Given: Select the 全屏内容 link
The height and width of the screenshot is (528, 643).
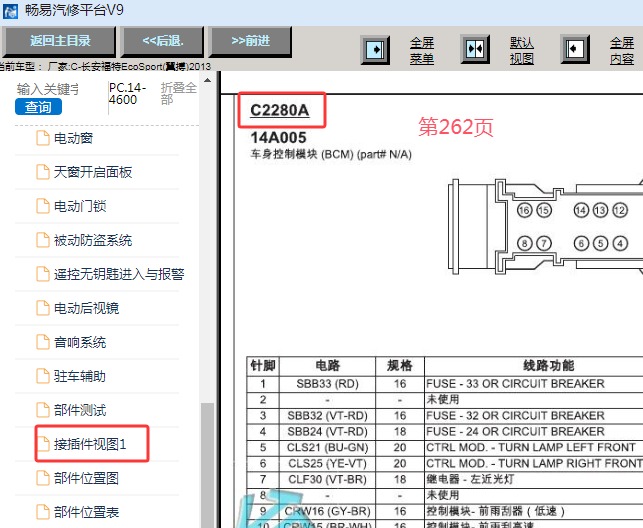Looking at the screenshot, I should pyautogui.click(x=622, y=51).
